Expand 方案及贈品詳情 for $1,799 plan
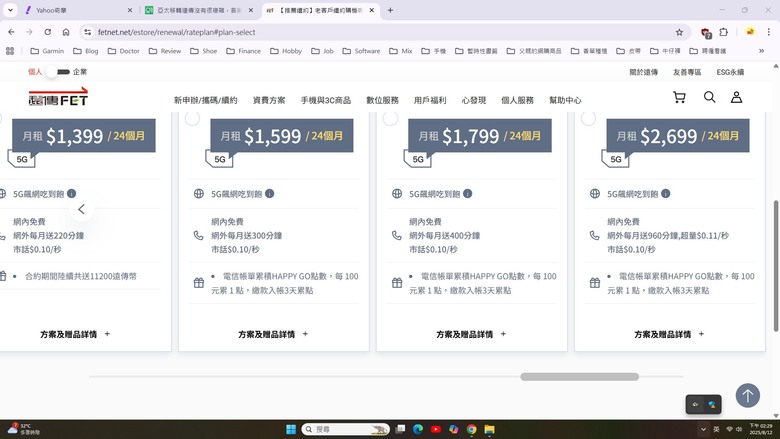This screenshot has height=439, width=780. click(x=471, y=334)
